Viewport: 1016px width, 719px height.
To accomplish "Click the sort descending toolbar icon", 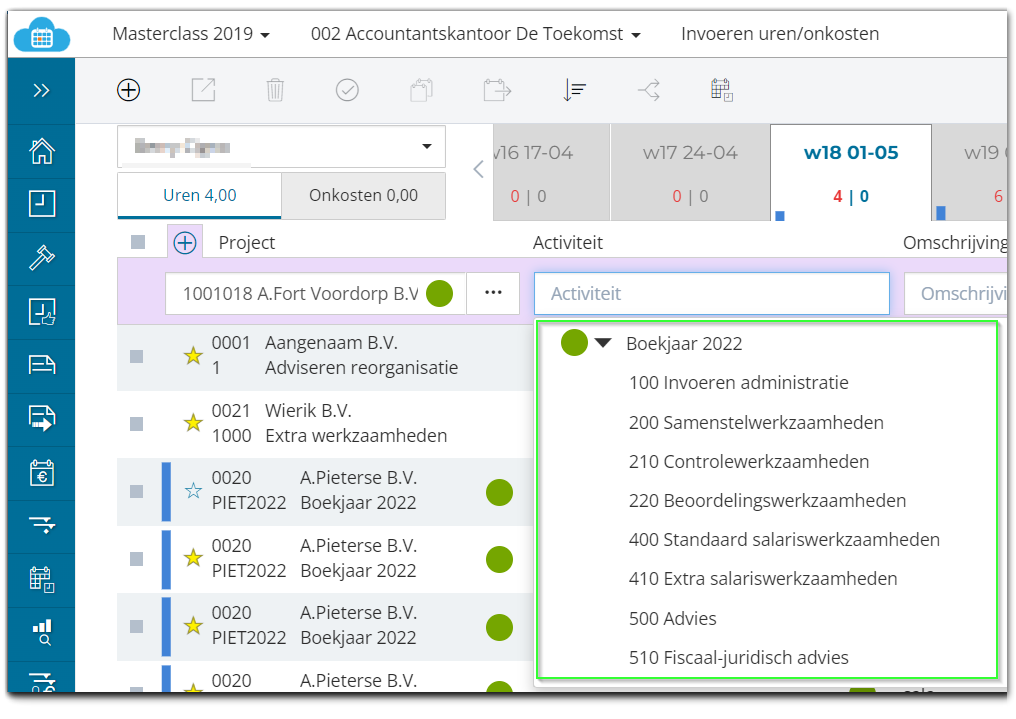I will click(574, 90).
